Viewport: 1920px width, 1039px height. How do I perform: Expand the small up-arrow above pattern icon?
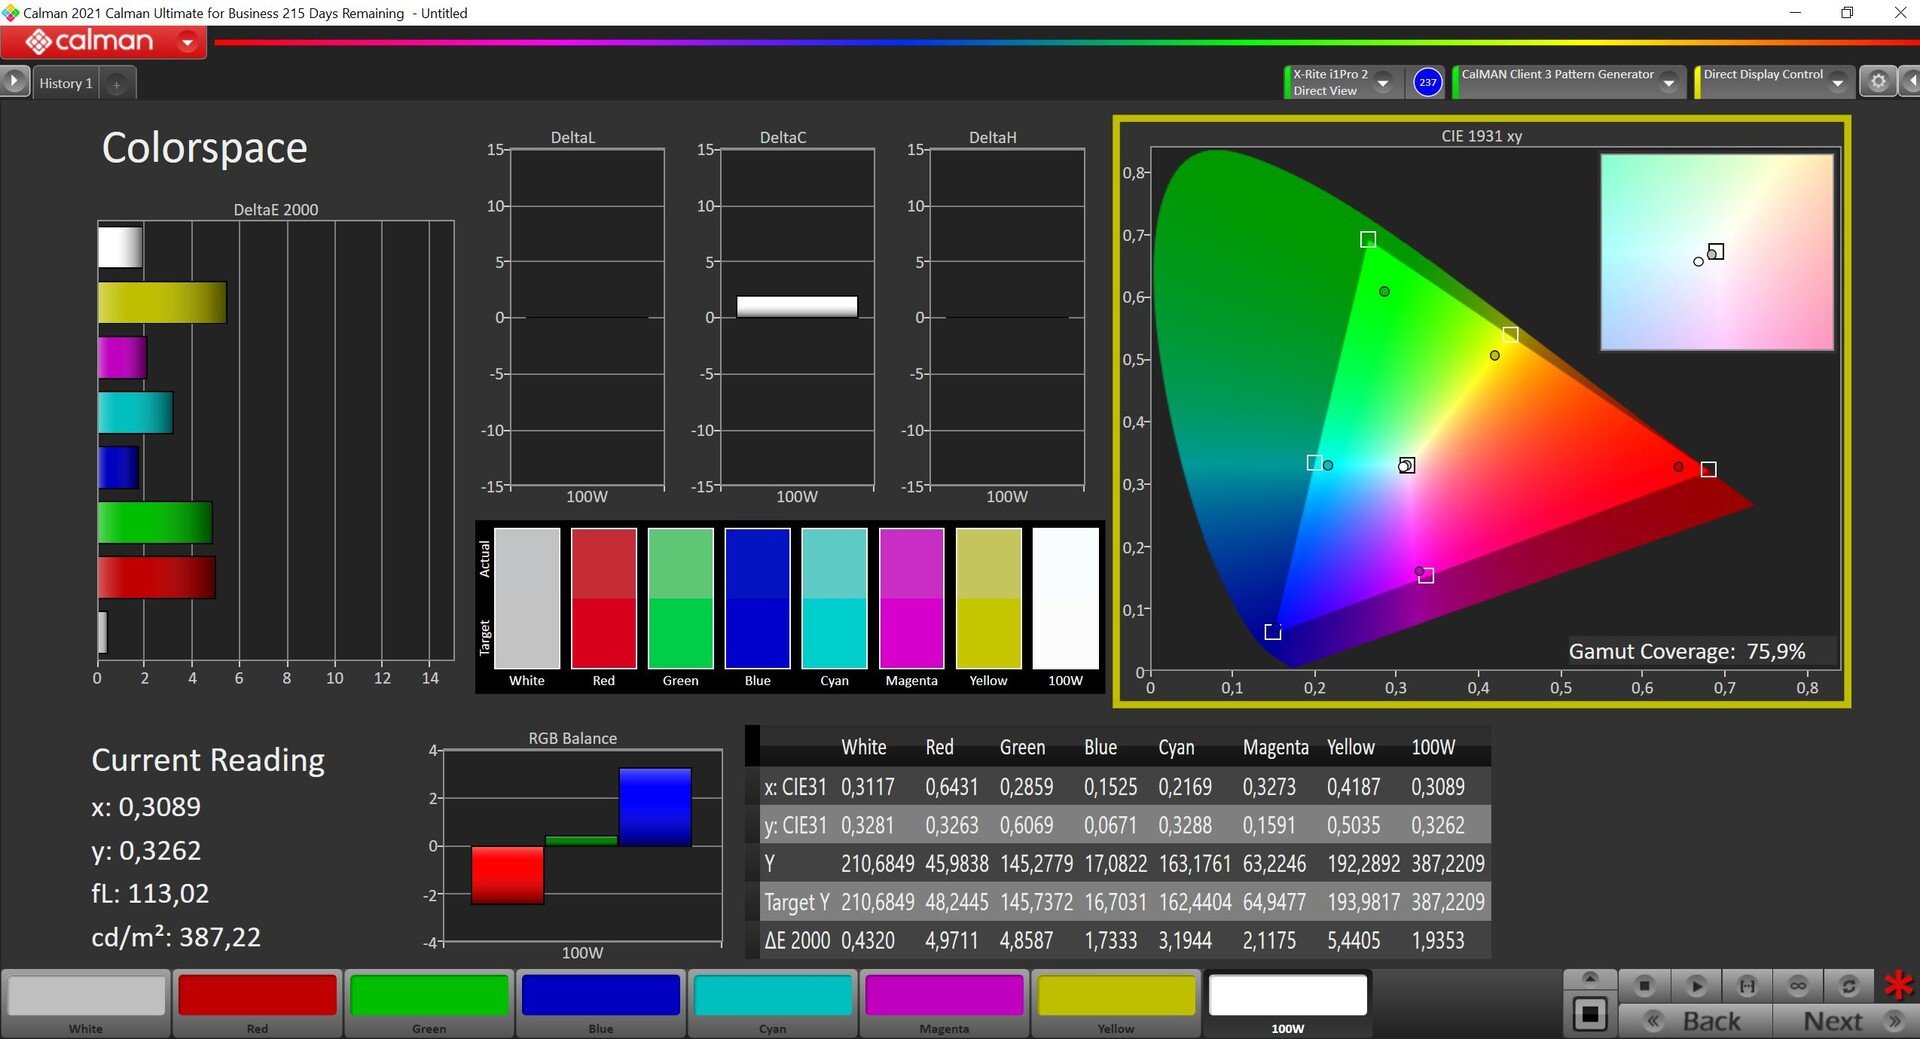tap(1590, 978)
